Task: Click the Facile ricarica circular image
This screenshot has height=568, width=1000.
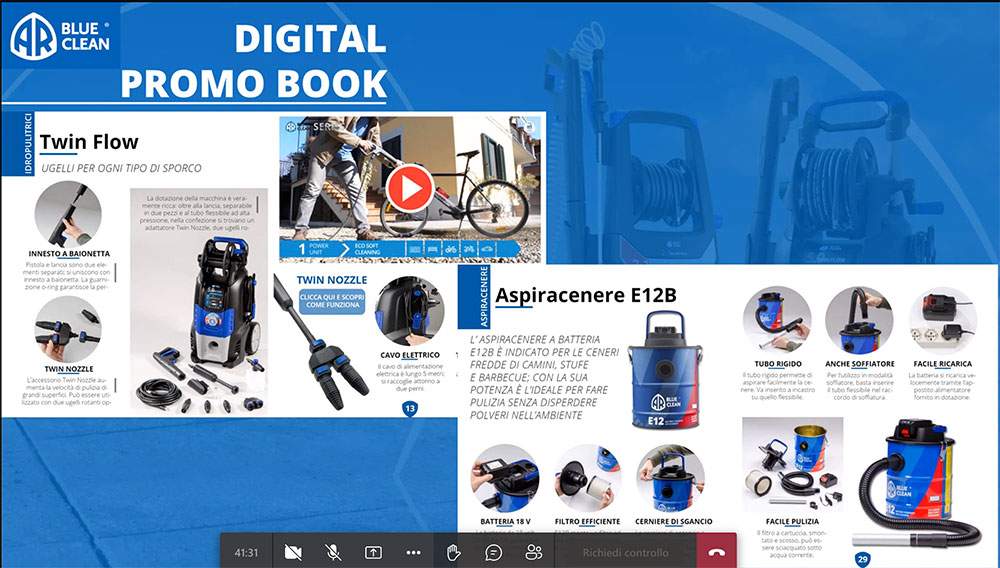Action: click(942, 321)
